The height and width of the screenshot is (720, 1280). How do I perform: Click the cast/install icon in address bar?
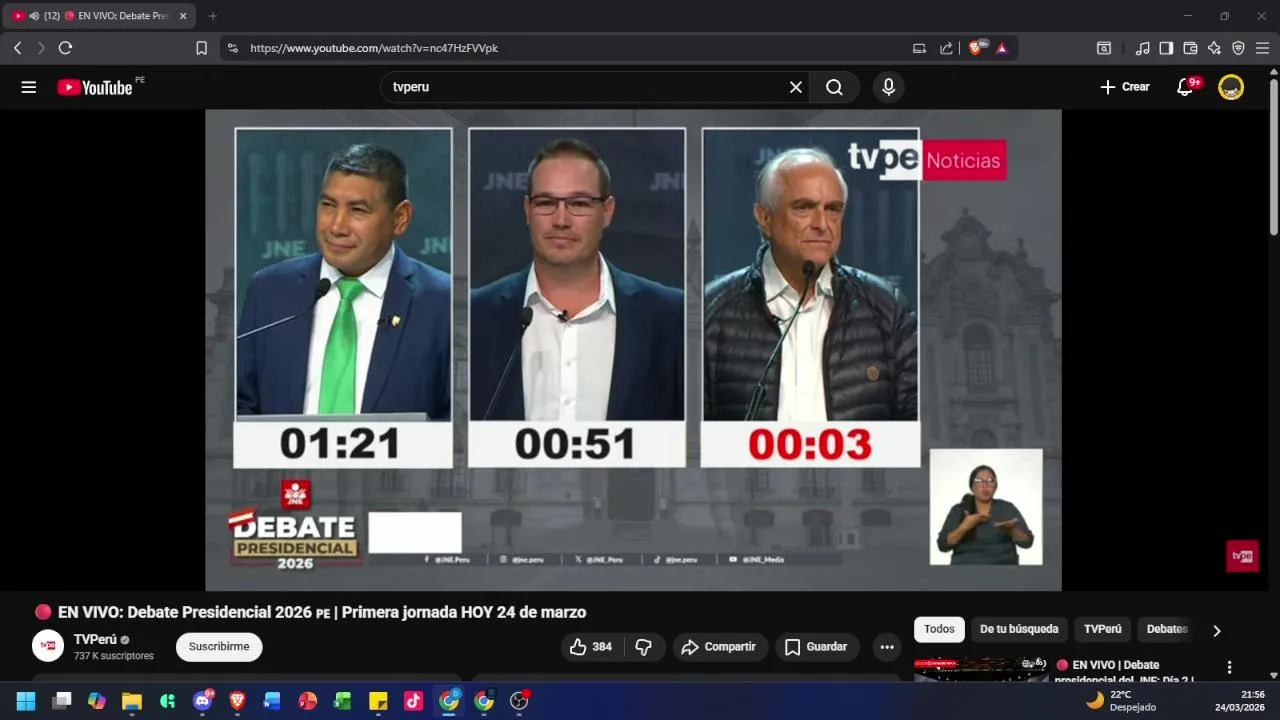point(919,48)
